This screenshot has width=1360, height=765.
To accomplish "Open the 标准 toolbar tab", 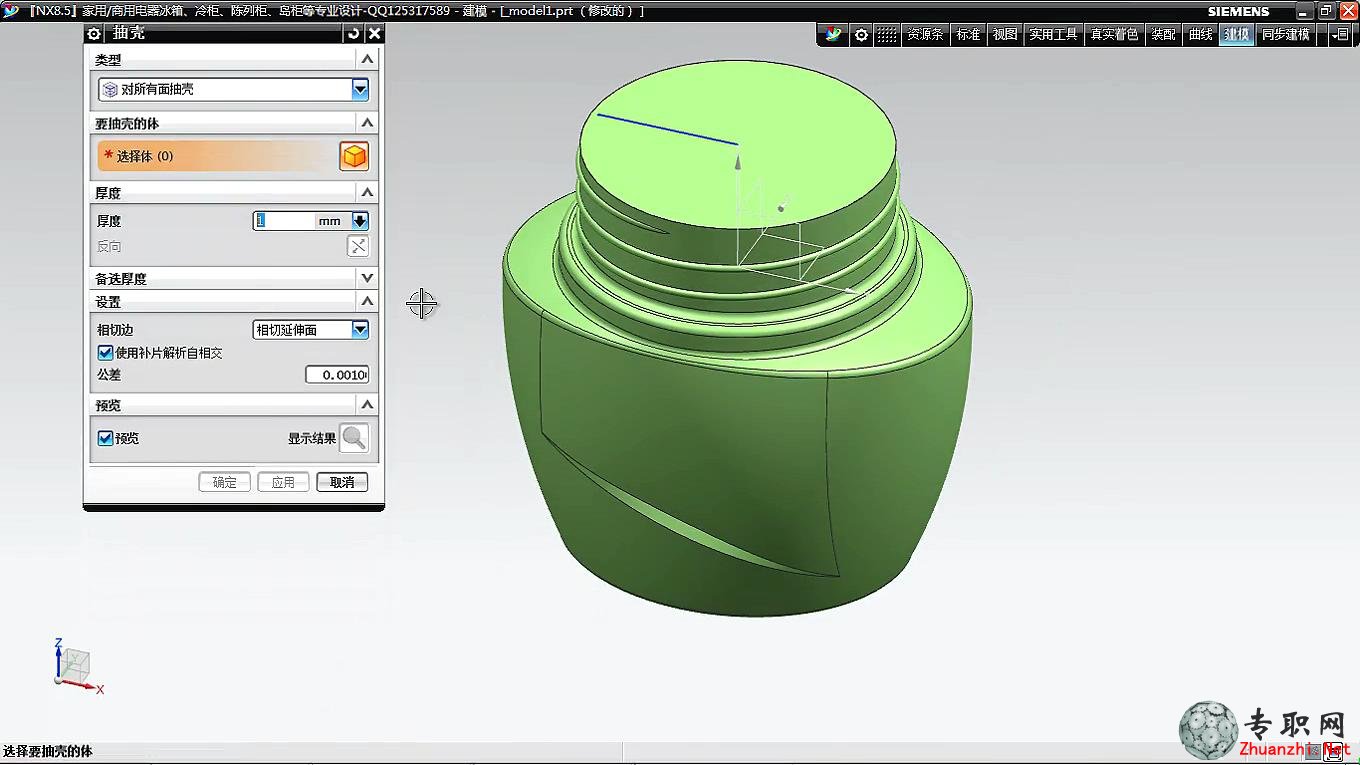I will [968, 34].
